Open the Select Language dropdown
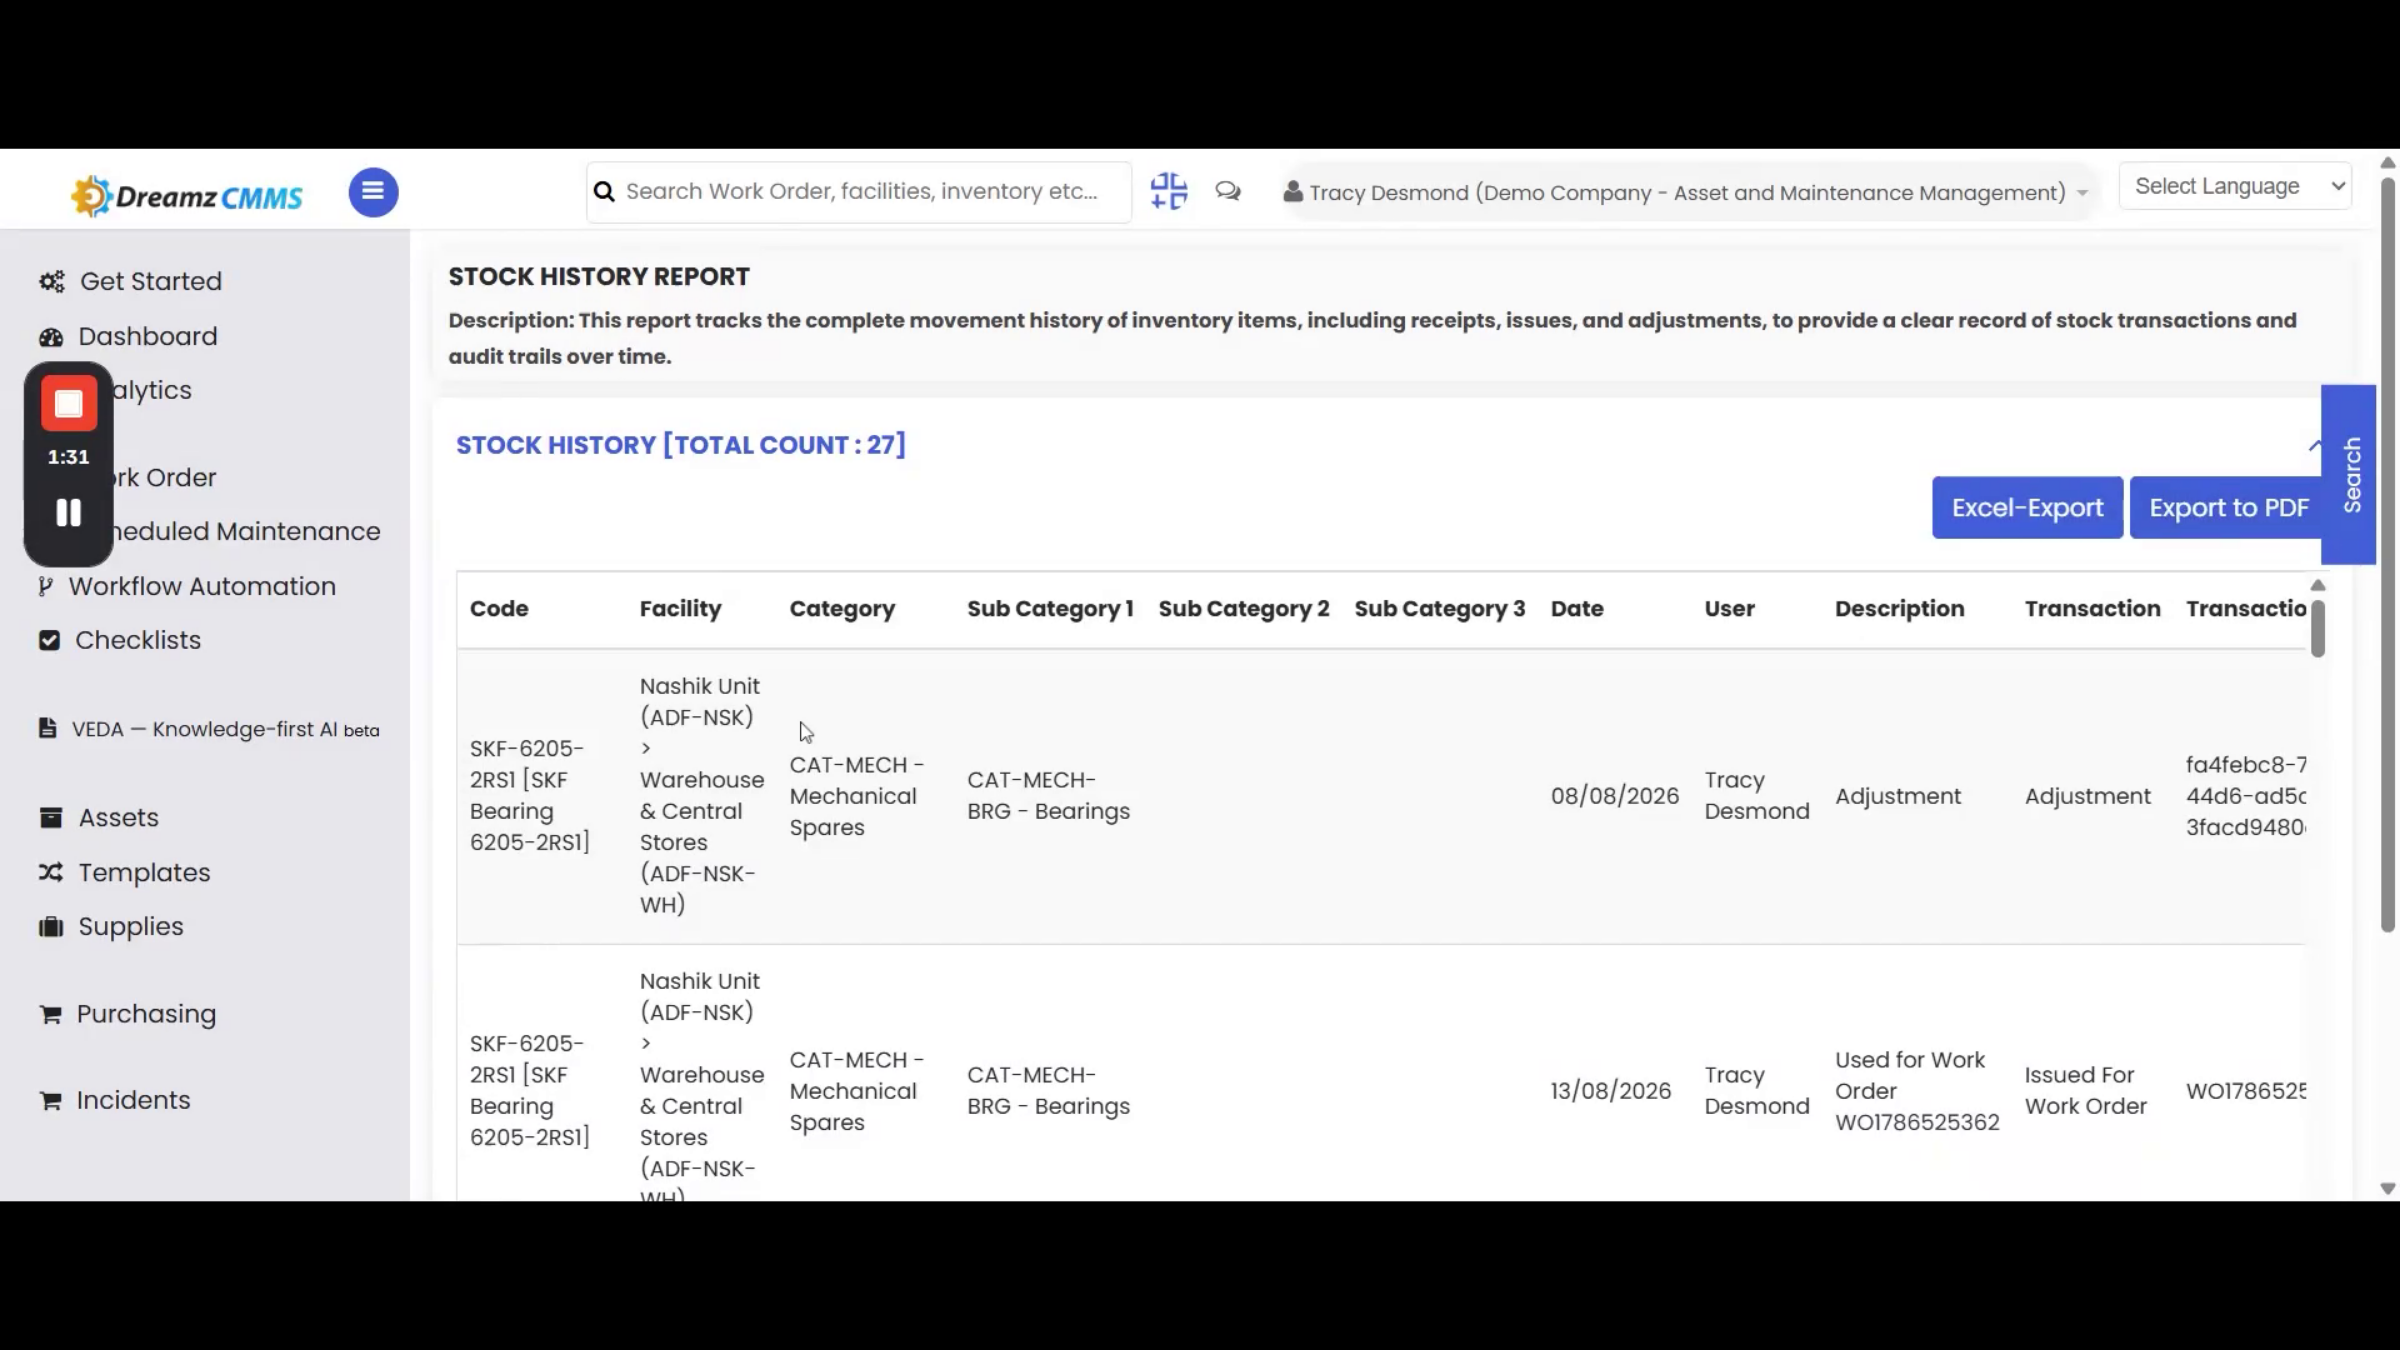This screenshot has width=2400, height=1350. click(2235, 186)
